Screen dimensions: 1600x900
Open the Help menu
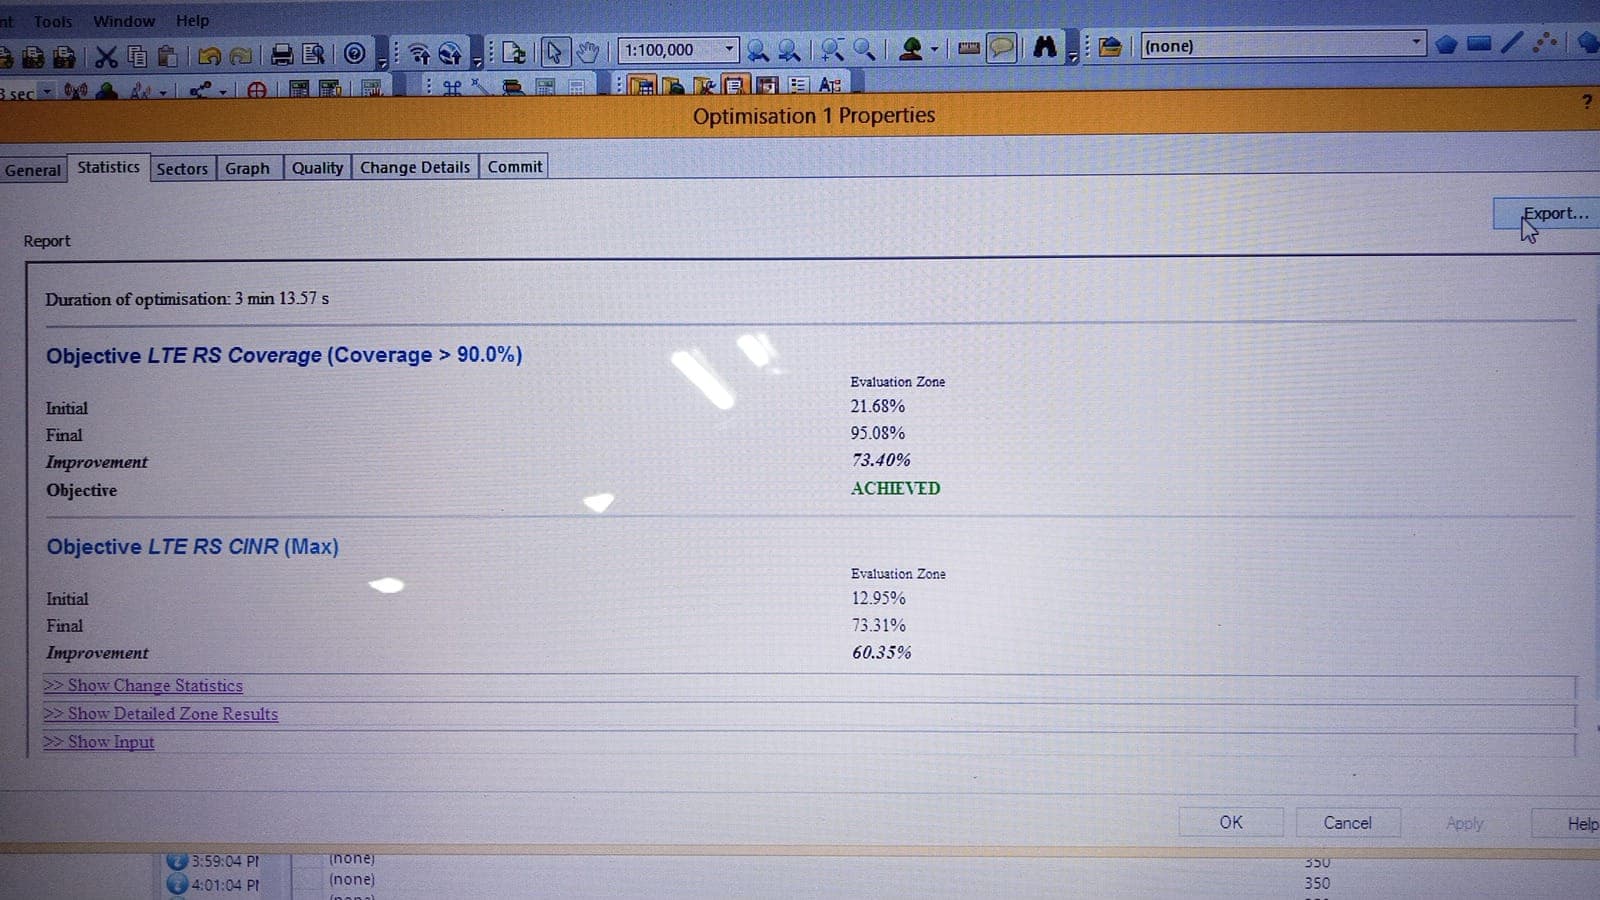(x=193, y=20)
